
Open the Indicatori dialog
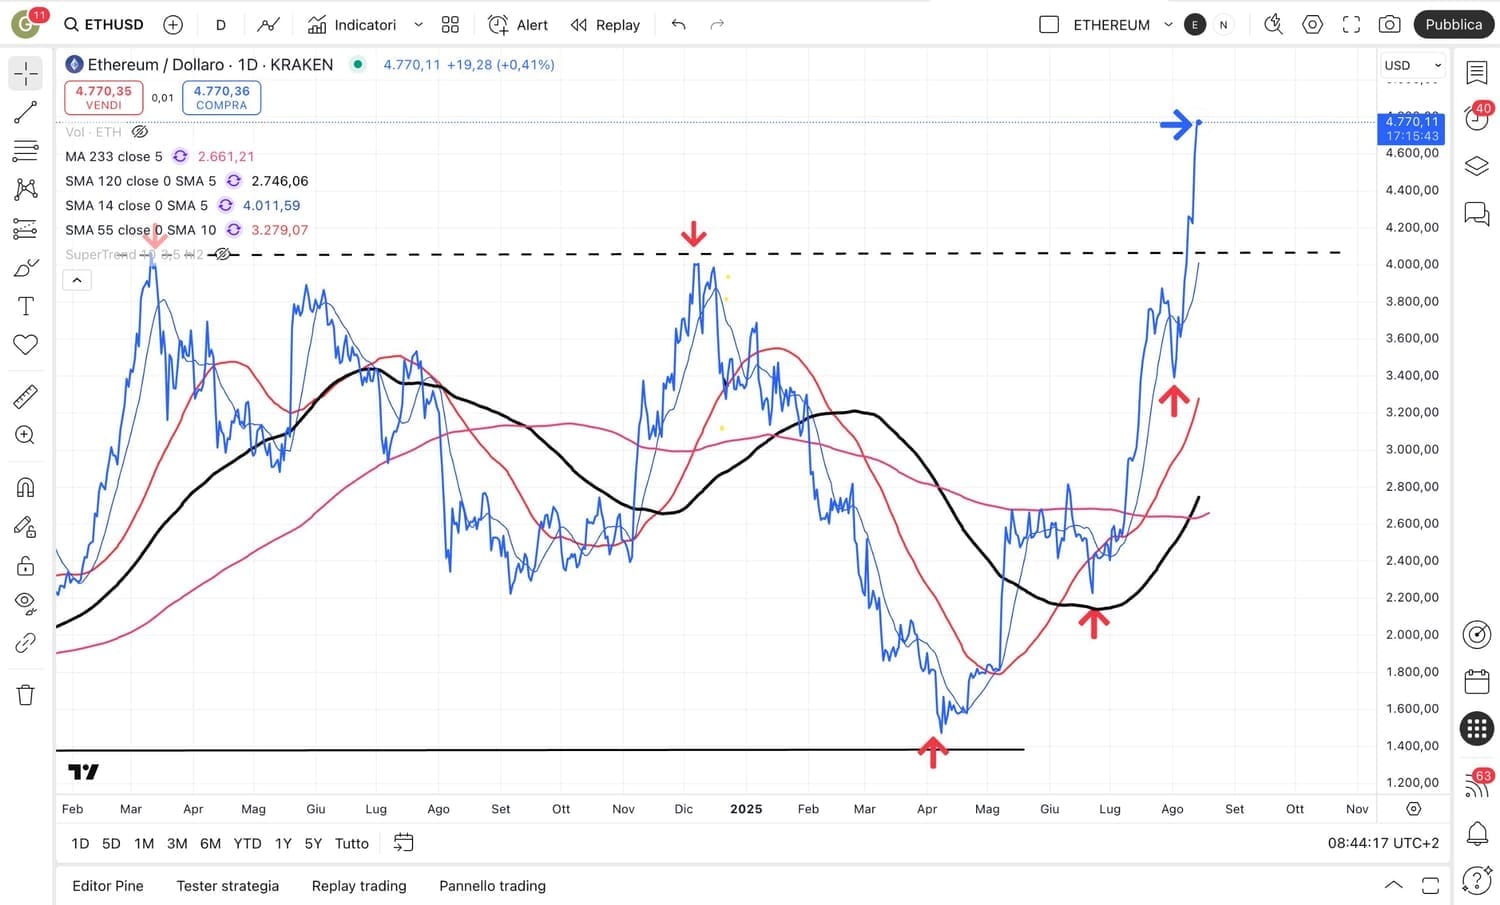click(352, 24)
